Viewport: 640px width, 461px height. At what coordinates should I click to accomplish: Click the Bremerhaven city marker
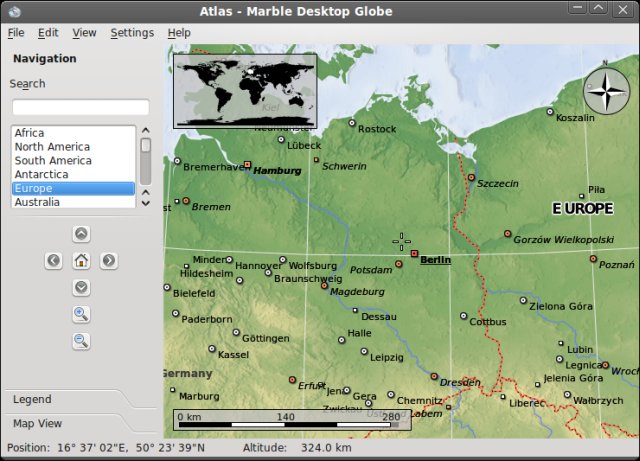tap(177, 161)
